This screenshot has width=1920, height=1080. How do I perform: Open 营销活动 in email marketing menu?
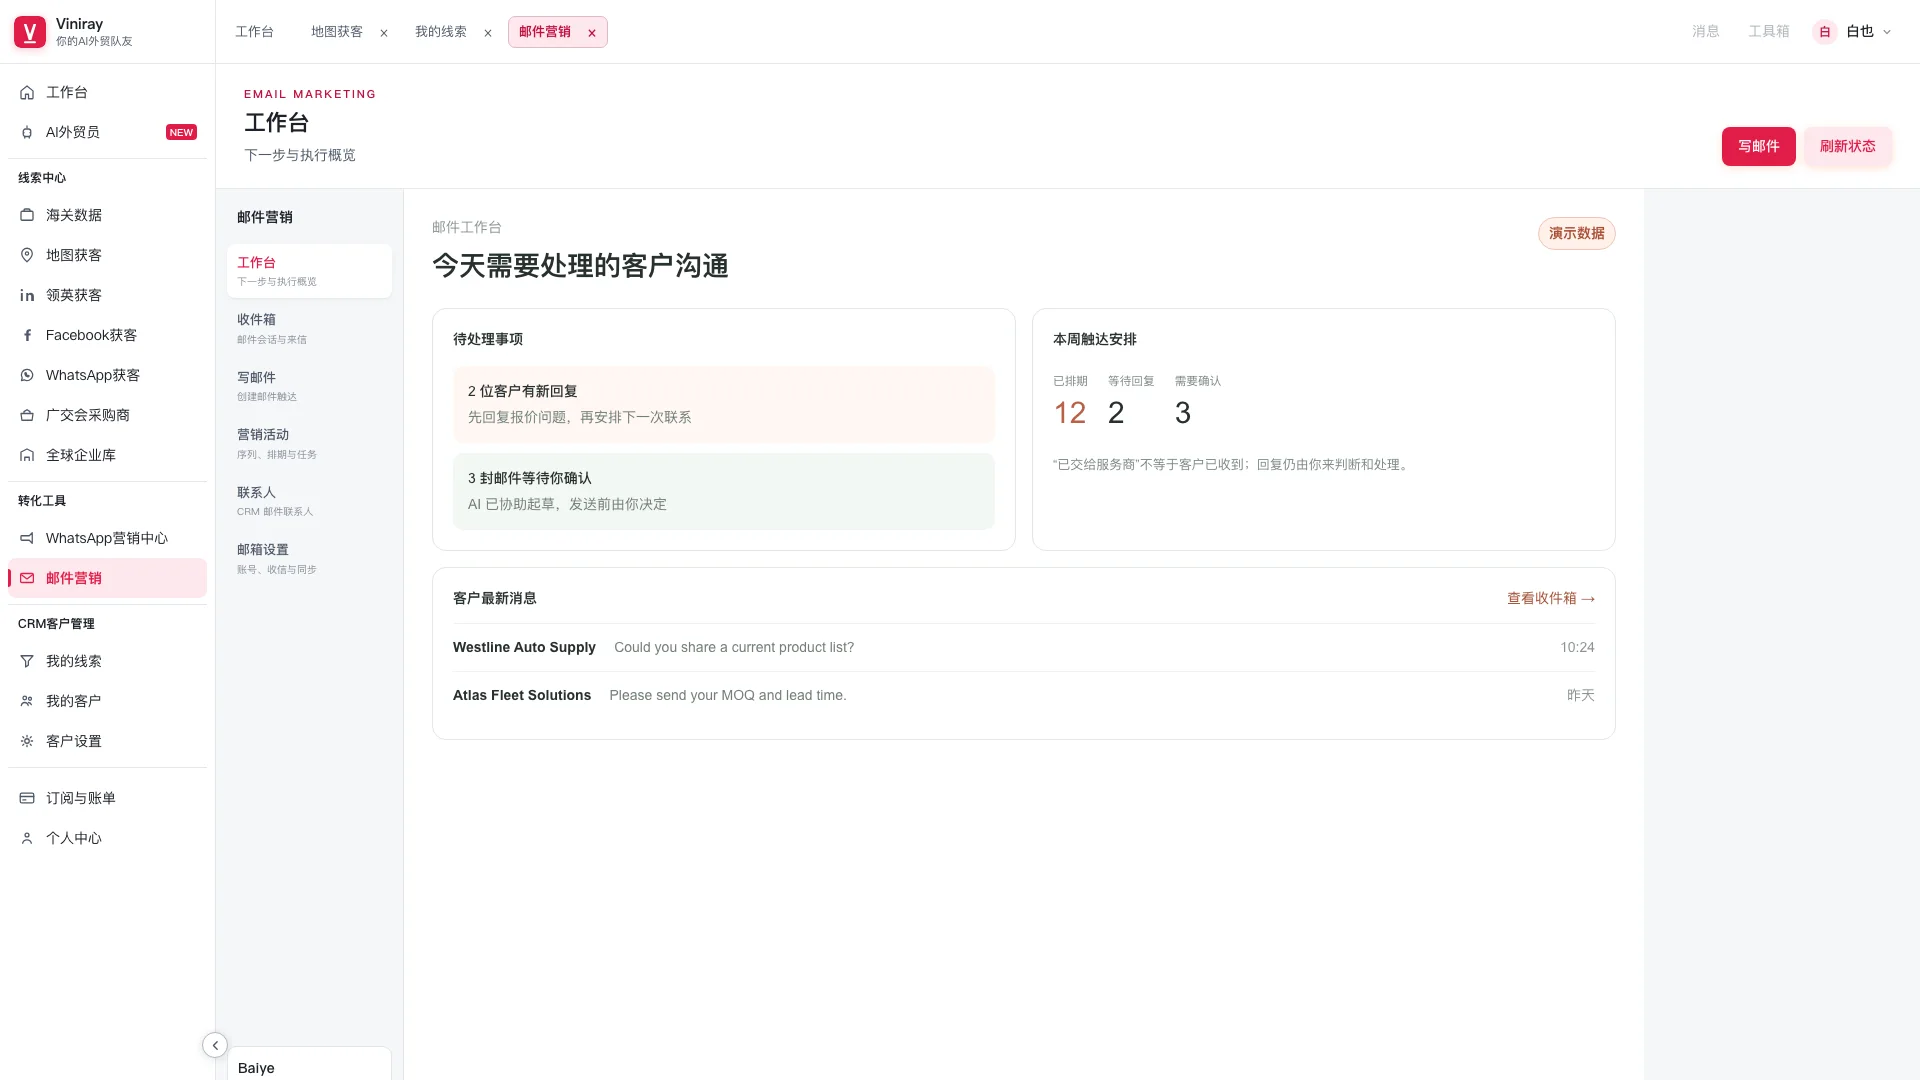click(309, 443)
